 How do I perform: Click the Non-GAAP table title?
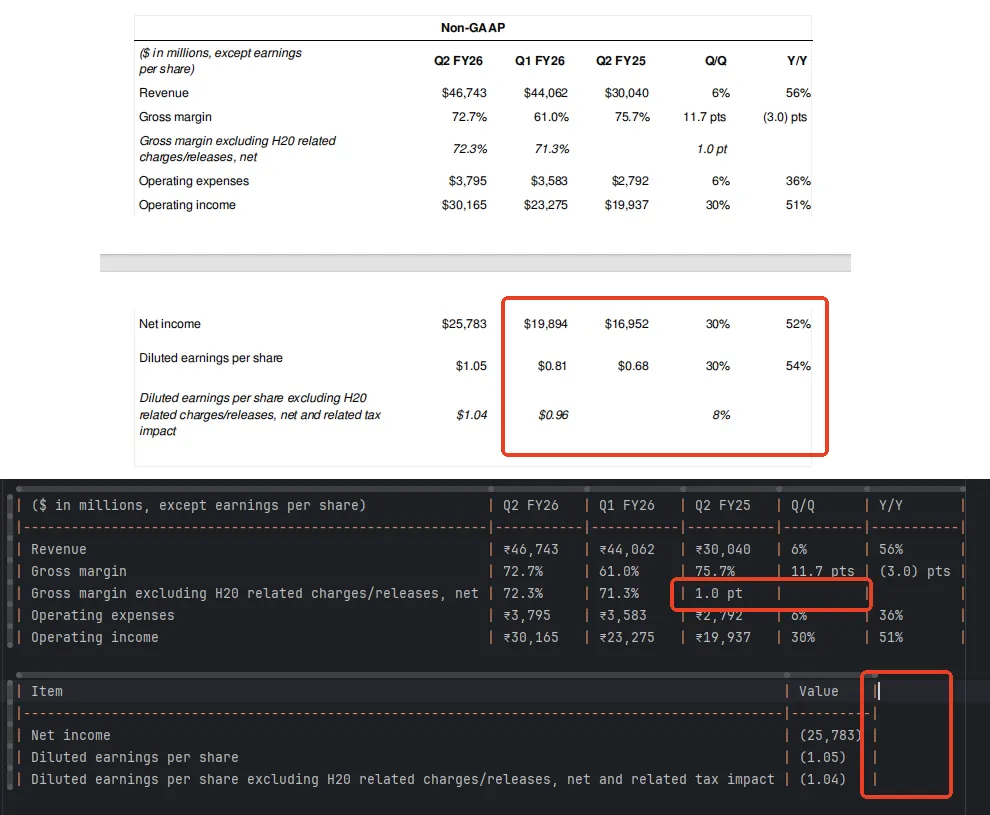(471, 27)
